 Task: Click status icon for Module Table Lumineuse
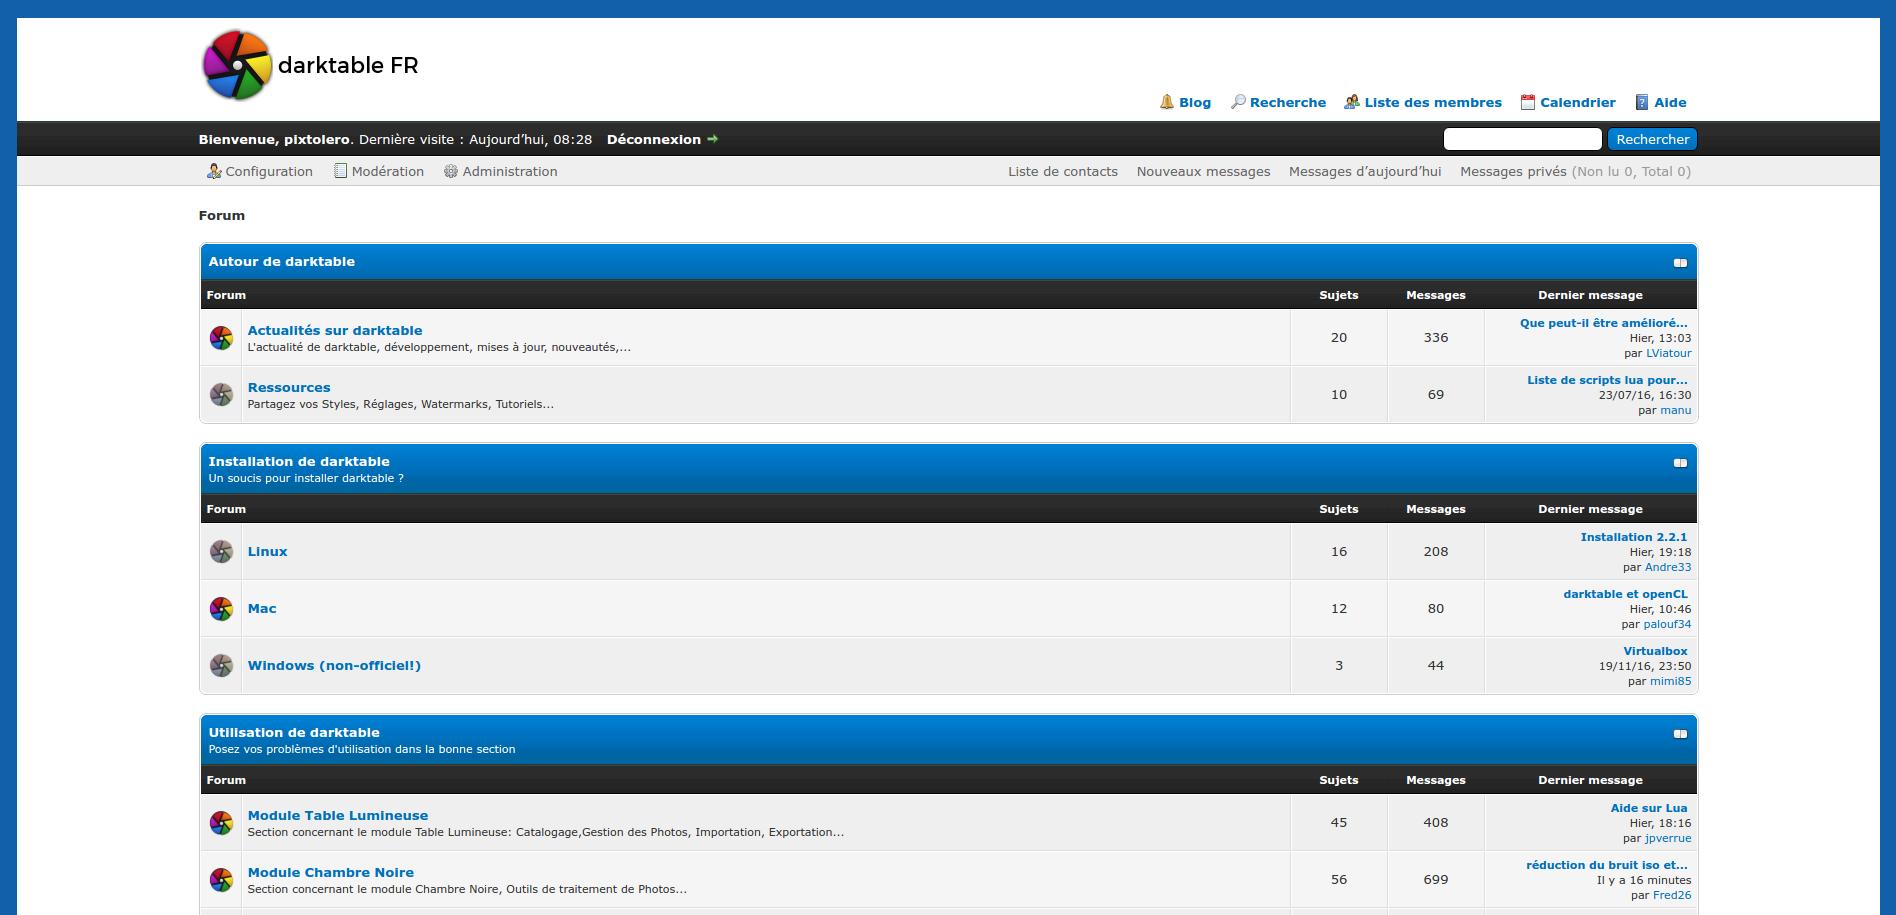(221, 823)
